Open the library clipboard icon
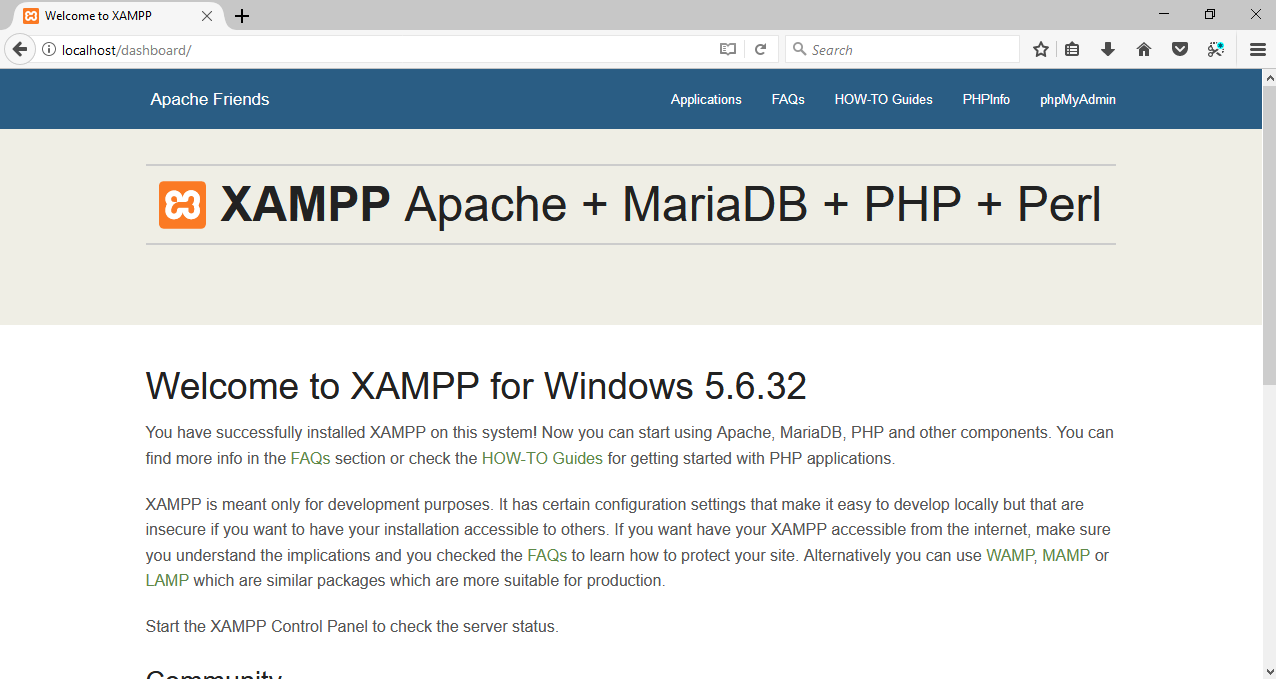This screenshot has width=1276, height=679. point(1071,48)
